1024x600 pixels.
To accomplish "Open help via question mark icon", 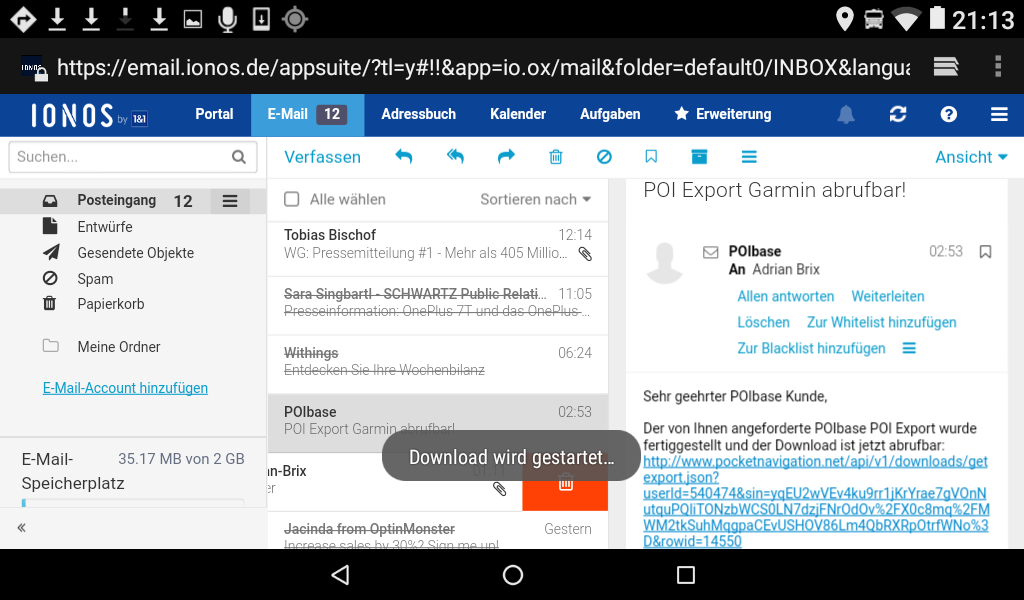I will pyautogui.click(x=949, y=114).
